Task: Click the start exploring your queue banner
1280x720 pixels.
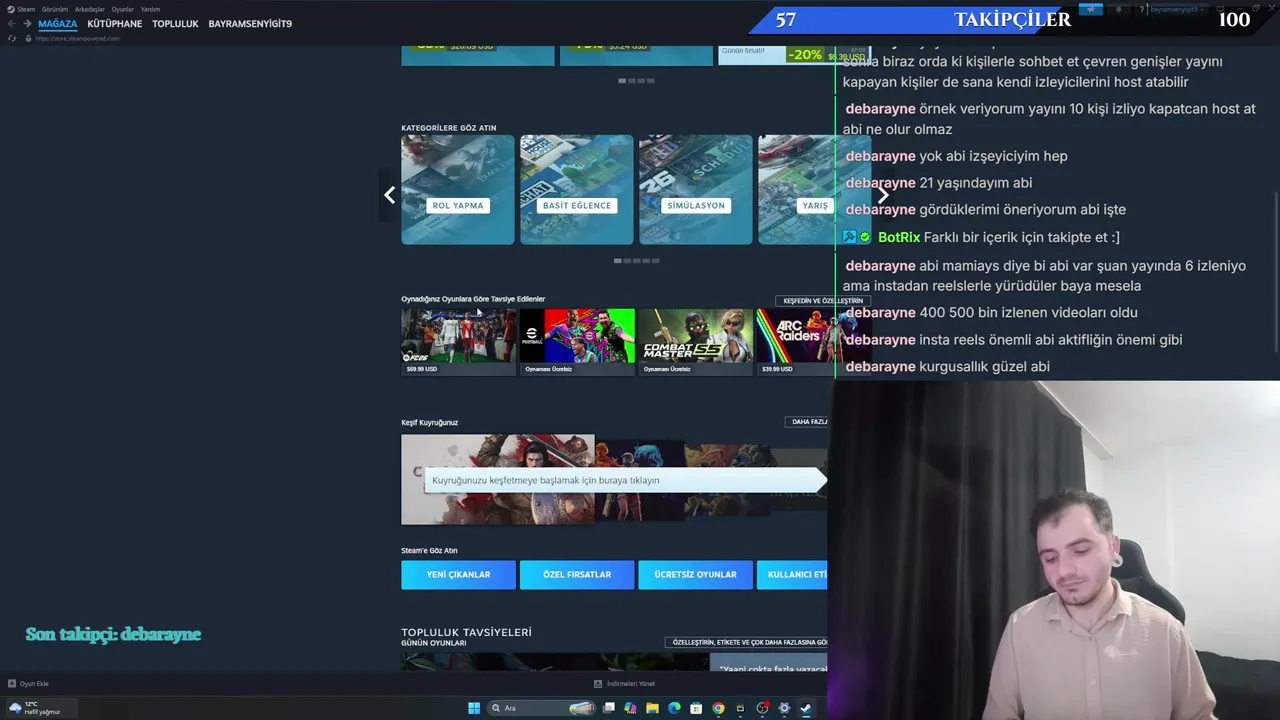Action: pos(625,480)
